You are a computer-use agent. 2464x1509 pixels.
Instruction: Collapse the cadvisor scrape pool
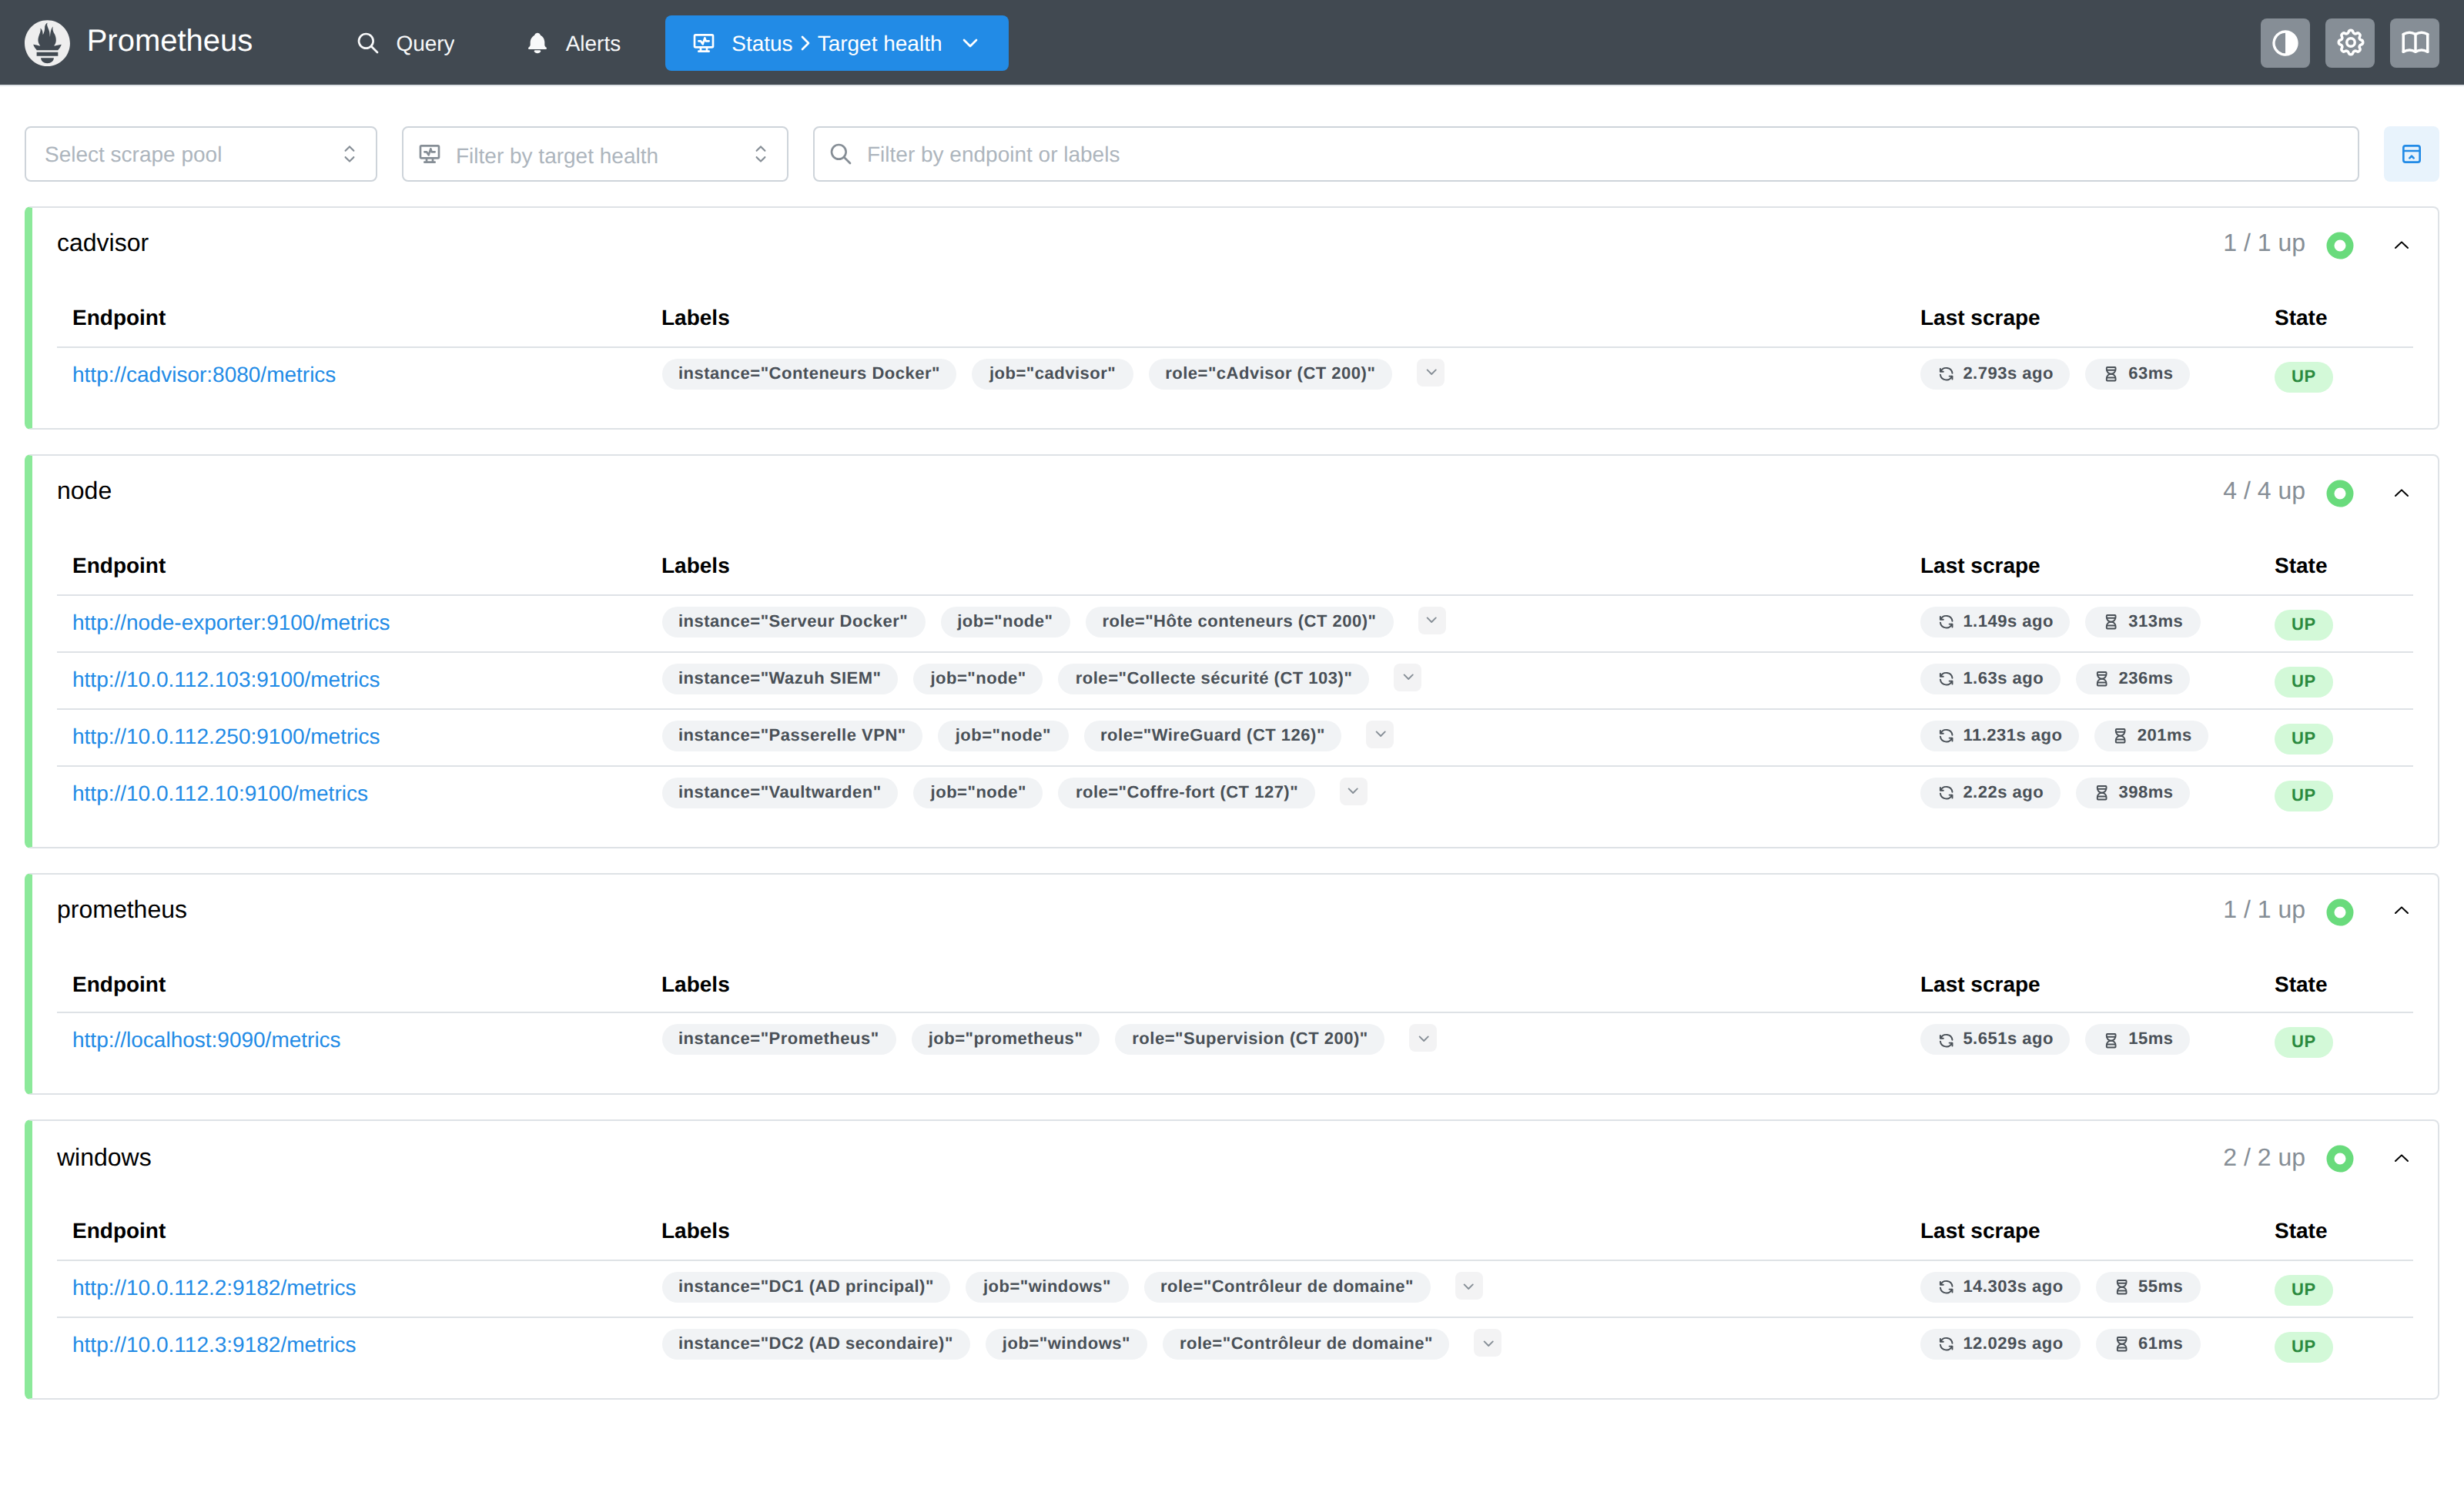pos(2401,245)
